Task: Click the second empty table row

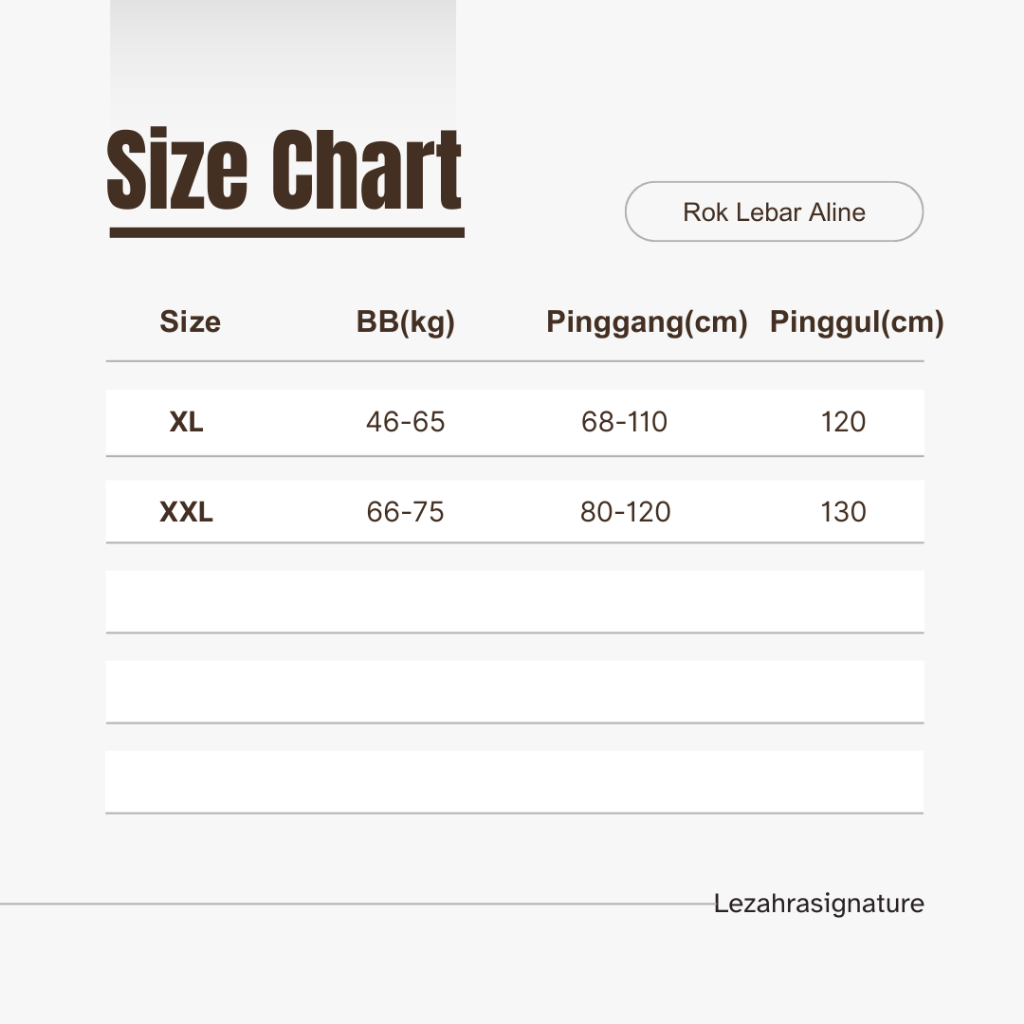Action: pyautogui.click(x=515, y=692)
